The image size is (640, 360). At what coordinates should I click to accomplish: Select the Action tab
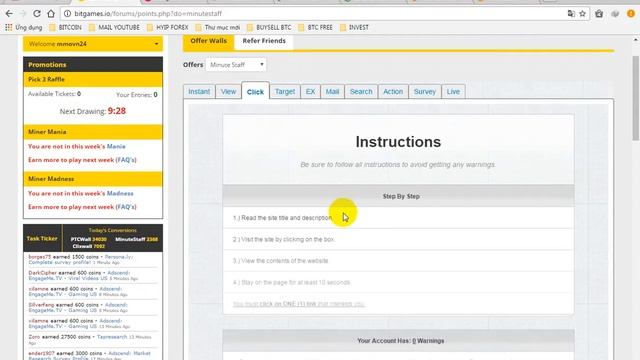(393, 91)
